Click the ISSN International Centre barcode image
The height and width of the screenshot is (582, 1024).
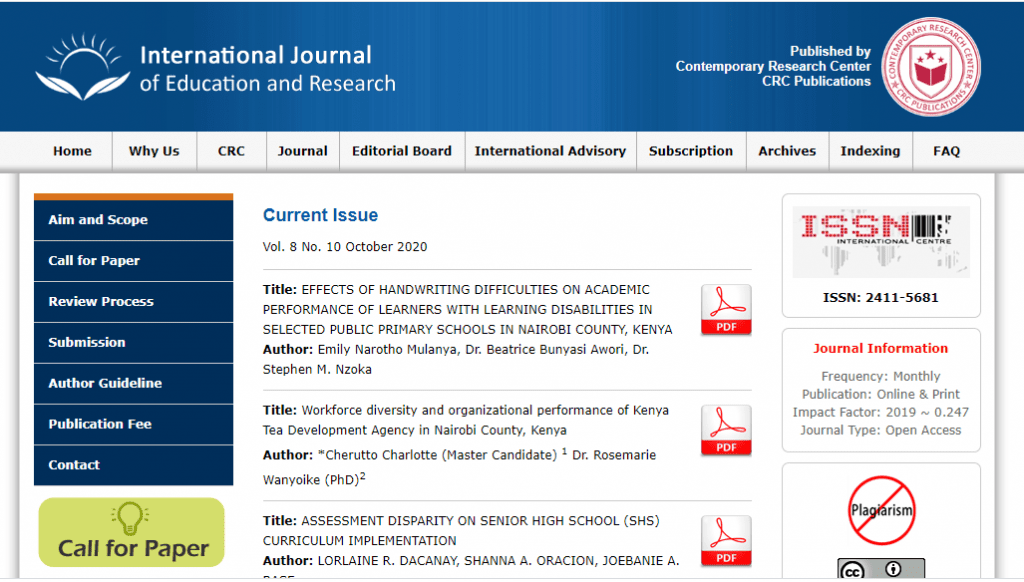coord(880,241)
